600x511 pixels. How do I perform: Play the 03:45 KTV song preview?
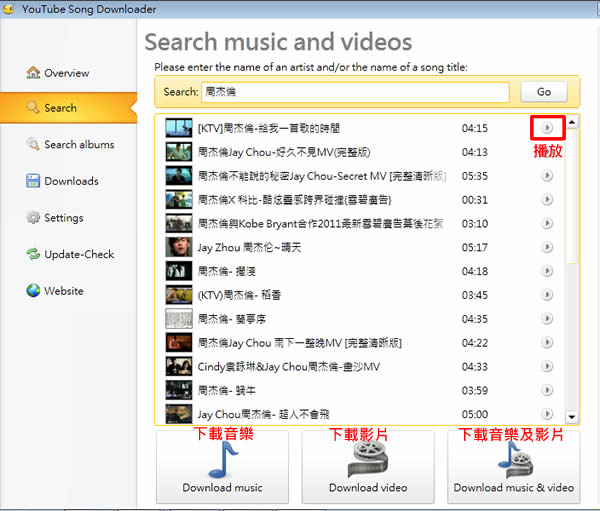click(547, 295)
